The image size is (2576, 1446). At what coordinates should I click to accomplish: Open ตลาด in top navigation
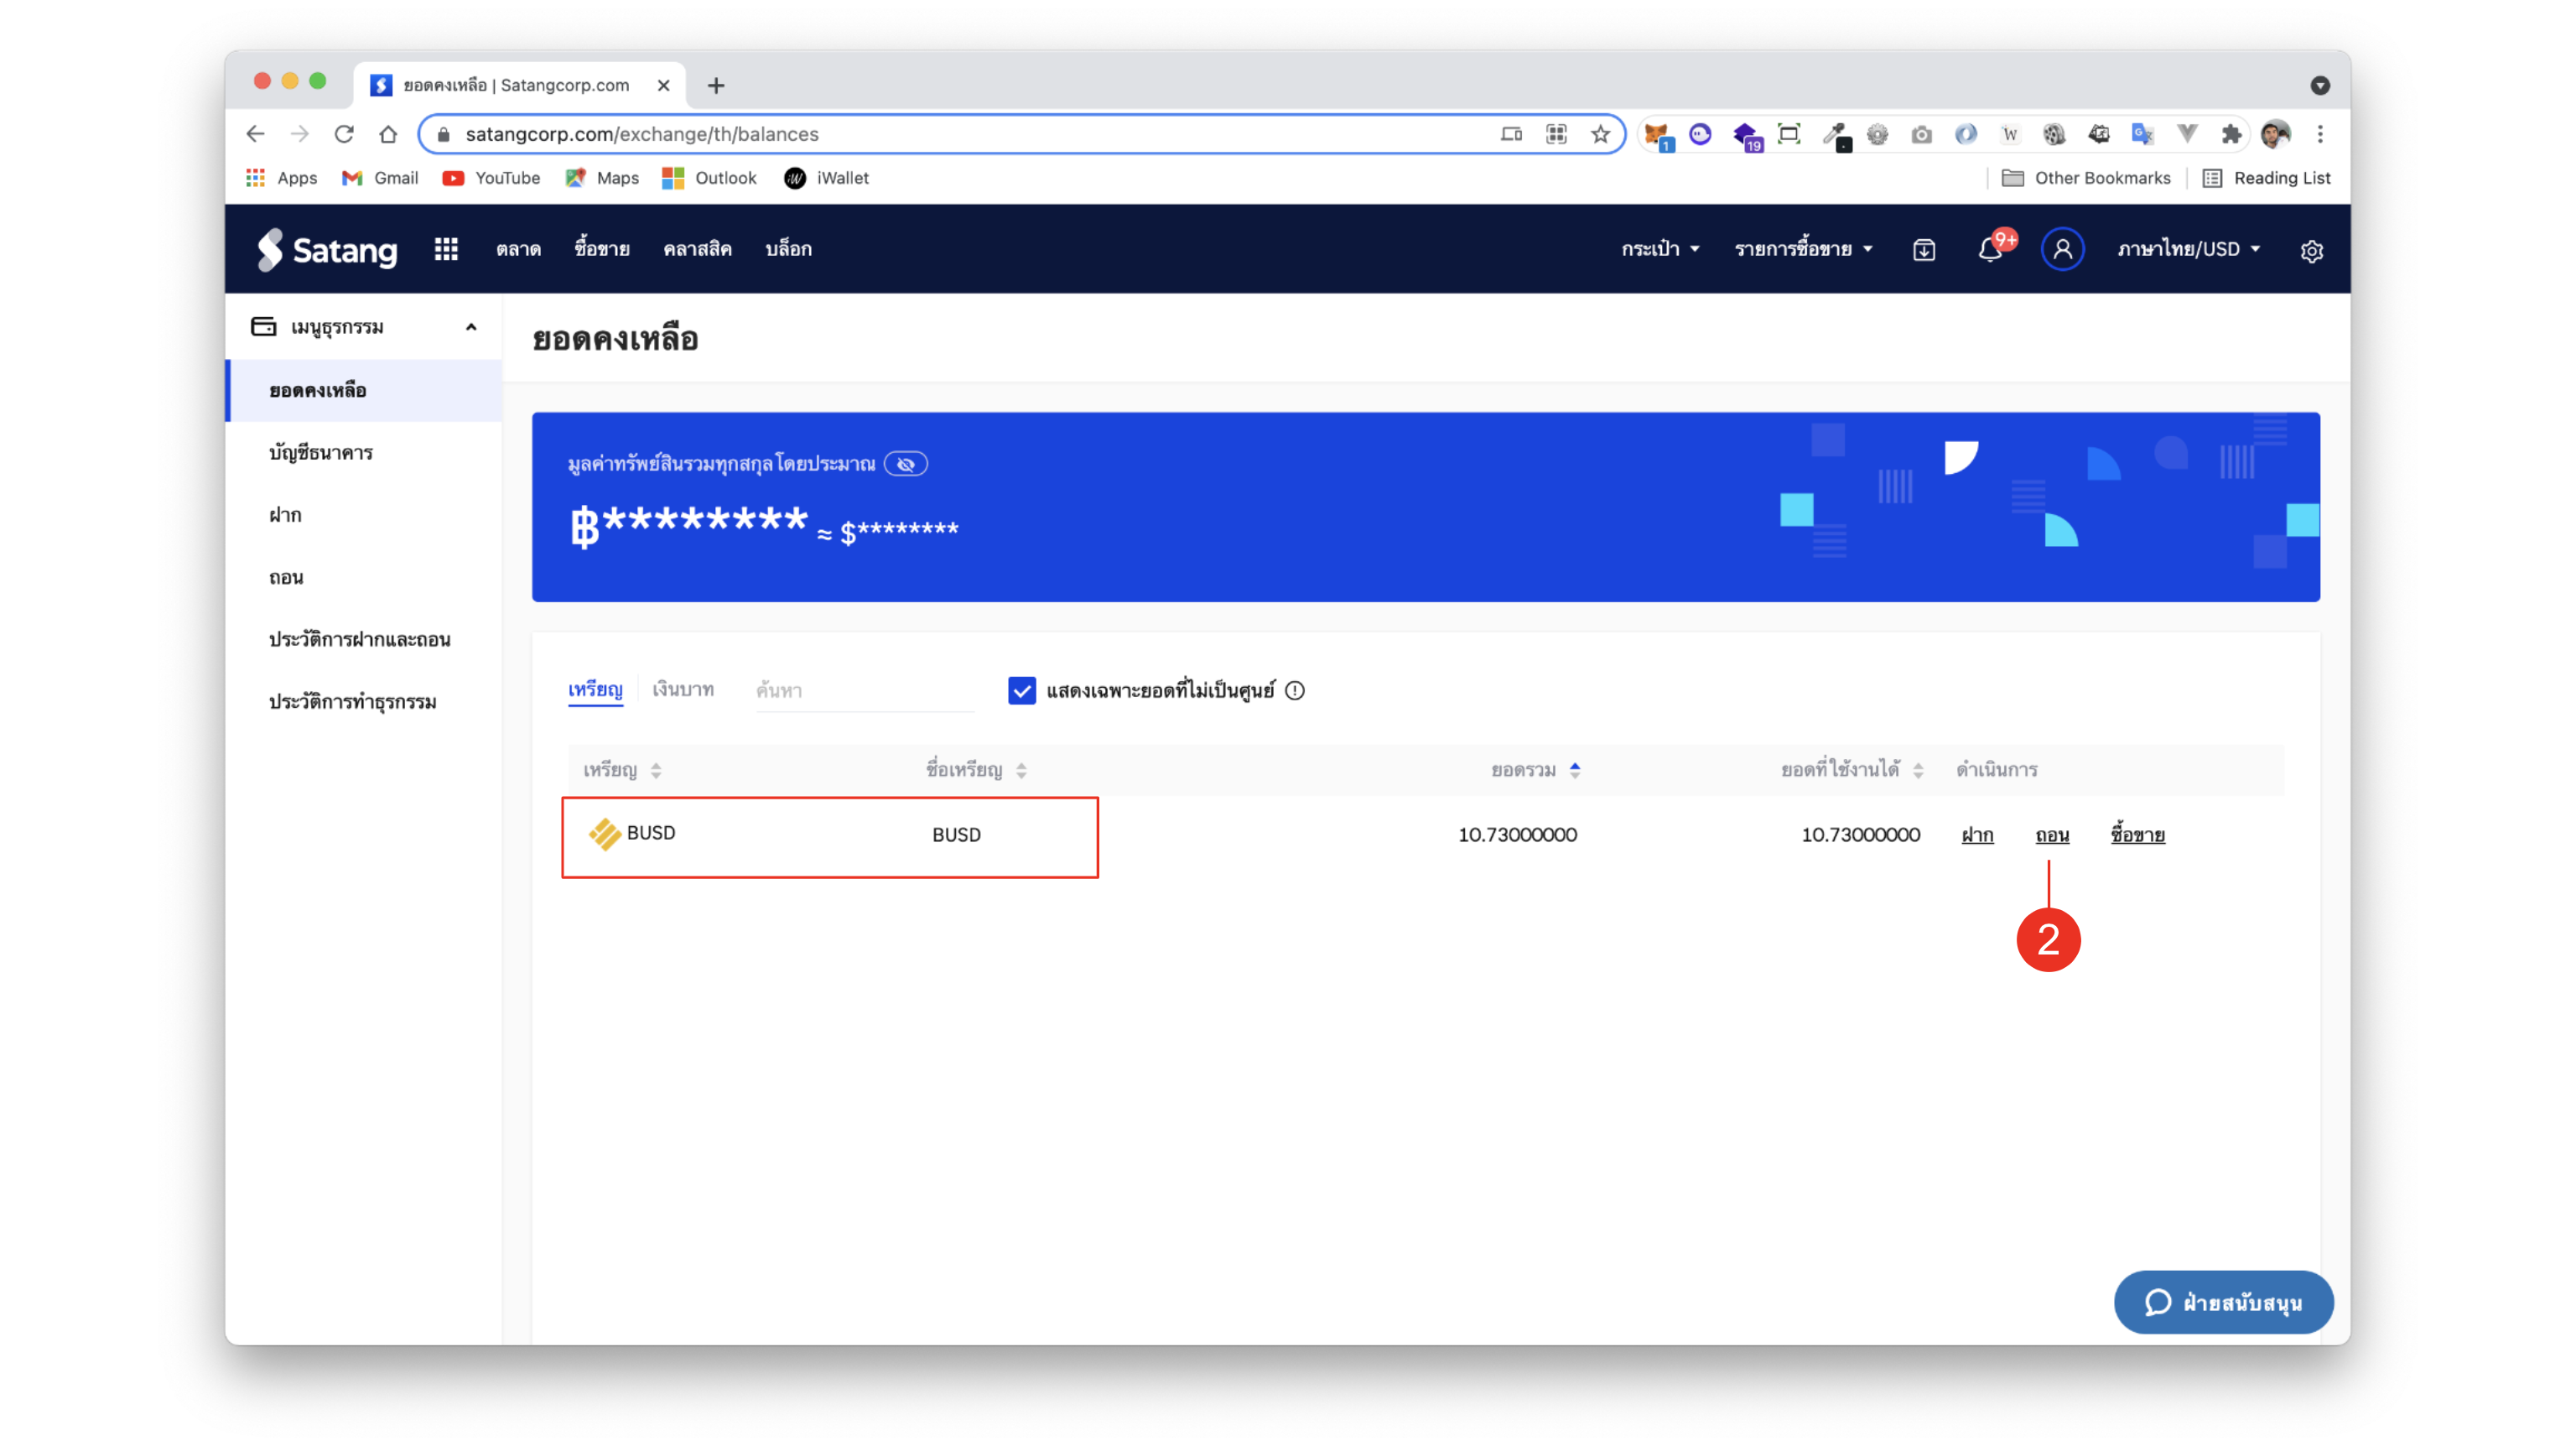[x=518, y=249]
